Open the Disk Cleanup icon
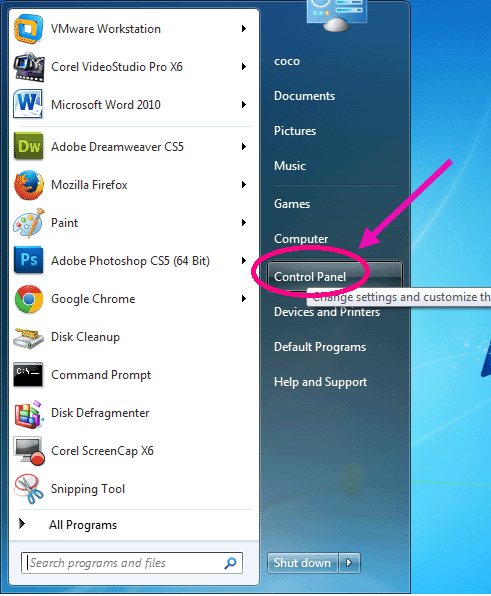This screenshot has height=596, width=491. pyautogui.click(x=29, y=338)
